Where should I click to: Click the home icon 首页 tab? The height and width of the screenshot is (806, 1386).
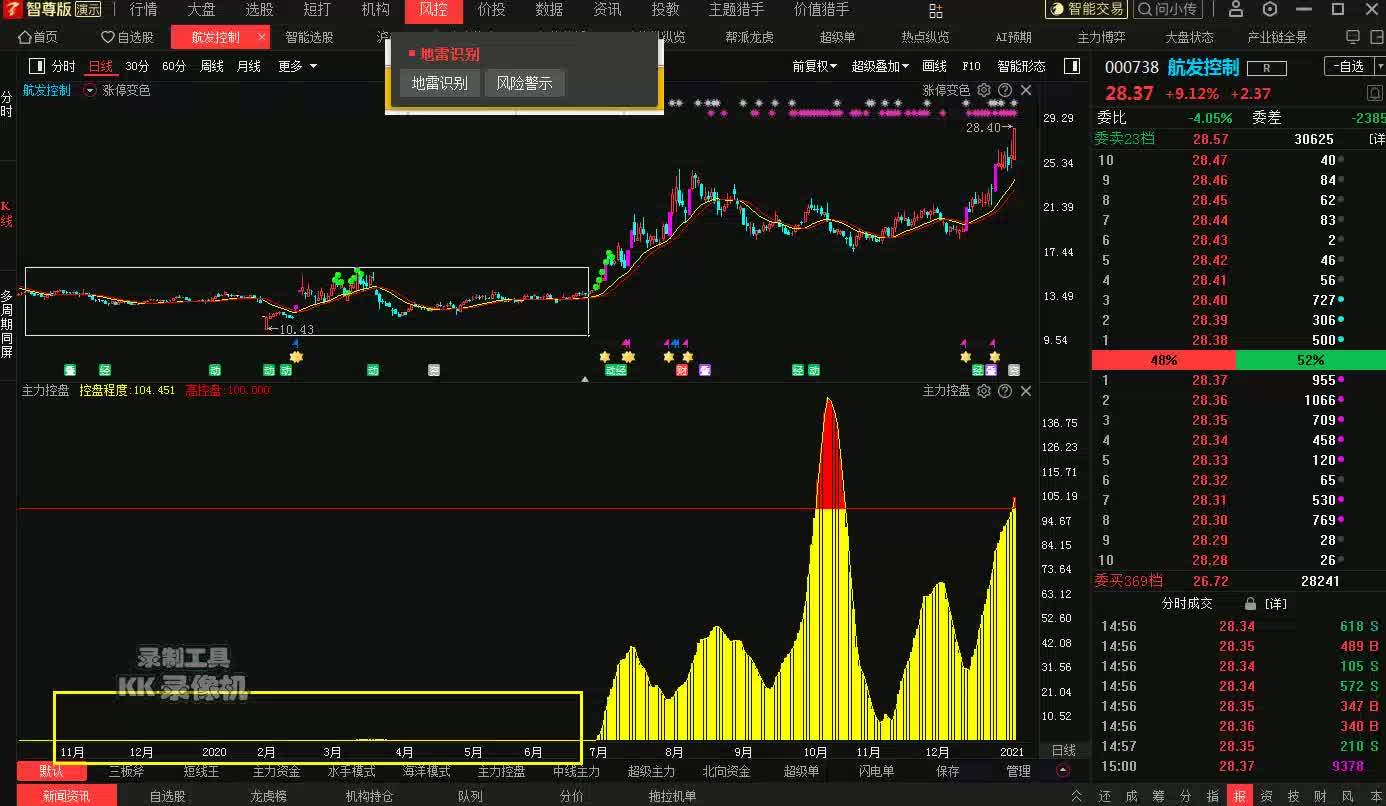tap(38, 37)
